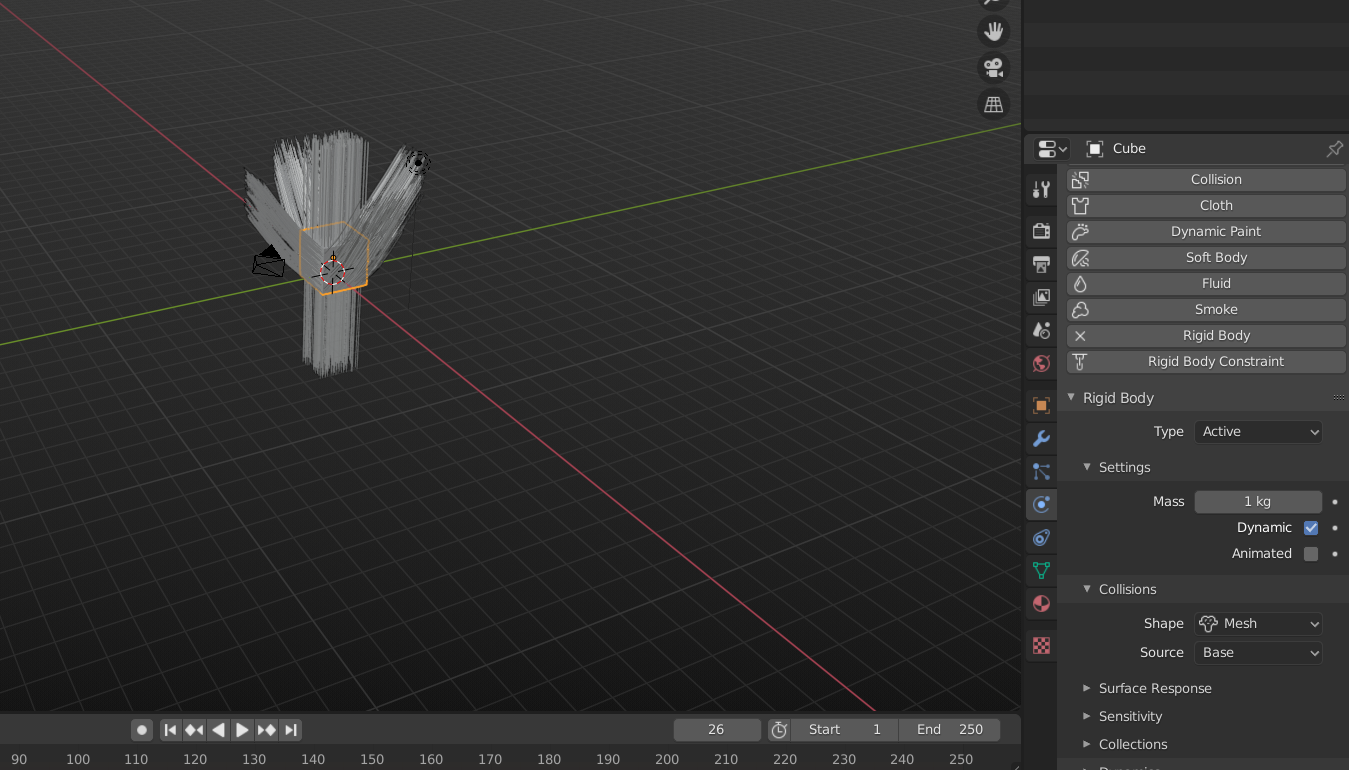Open the Render properties tab
The width and height of the screenshot is (1349, 770).
coord(1041,231)
